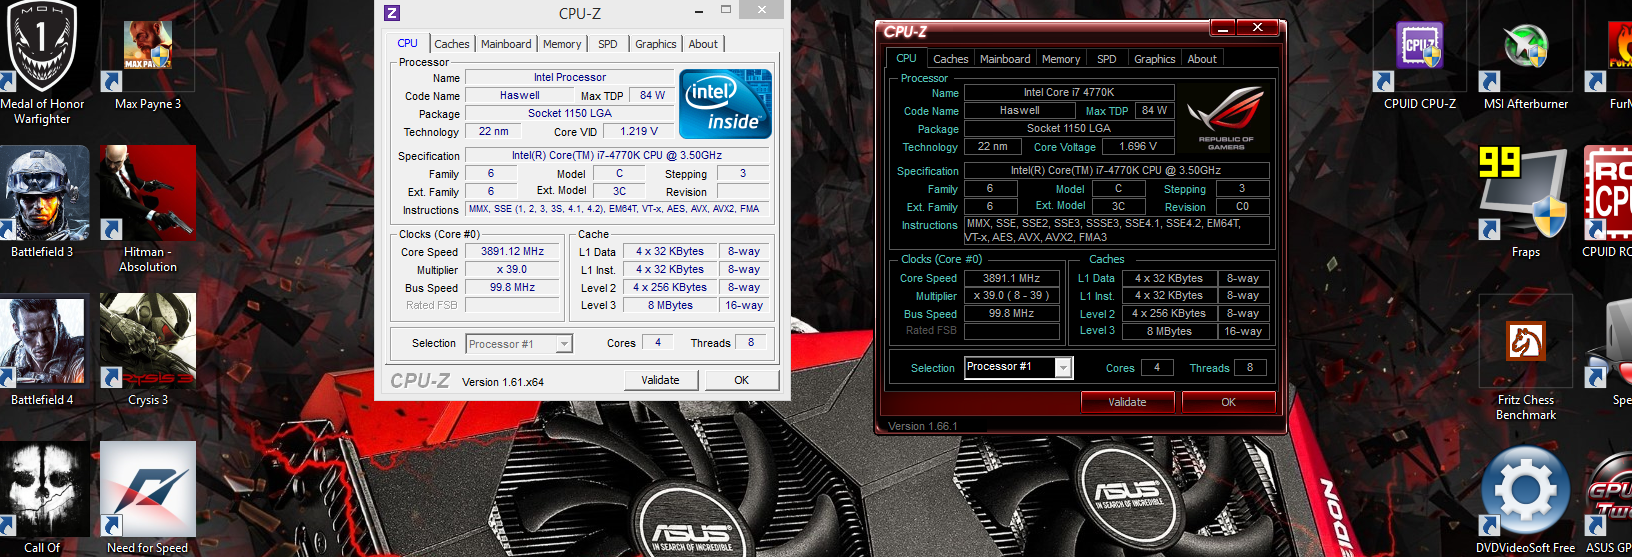Click Level 3 cache 8 MBytes in white CPU-Z
The width and height of the screenshot is (1632, 557).
coord(670,306)
